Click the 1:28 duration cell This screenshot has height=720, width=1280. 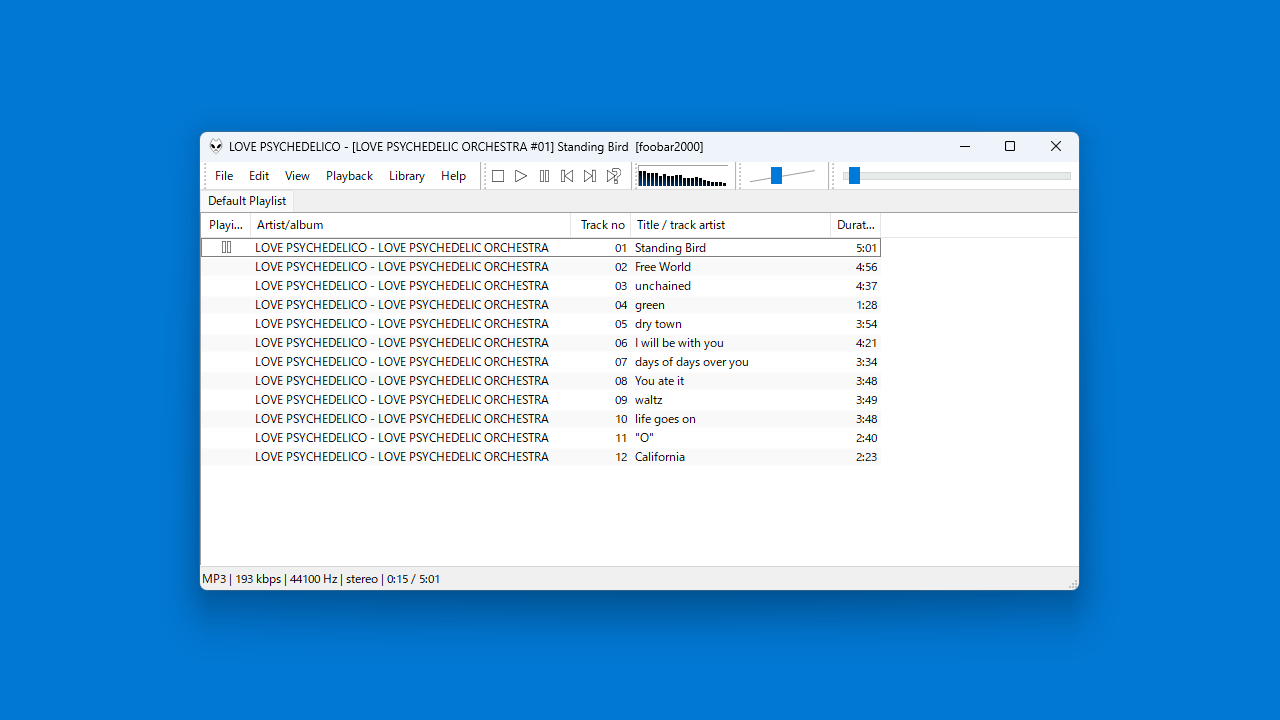866,305
